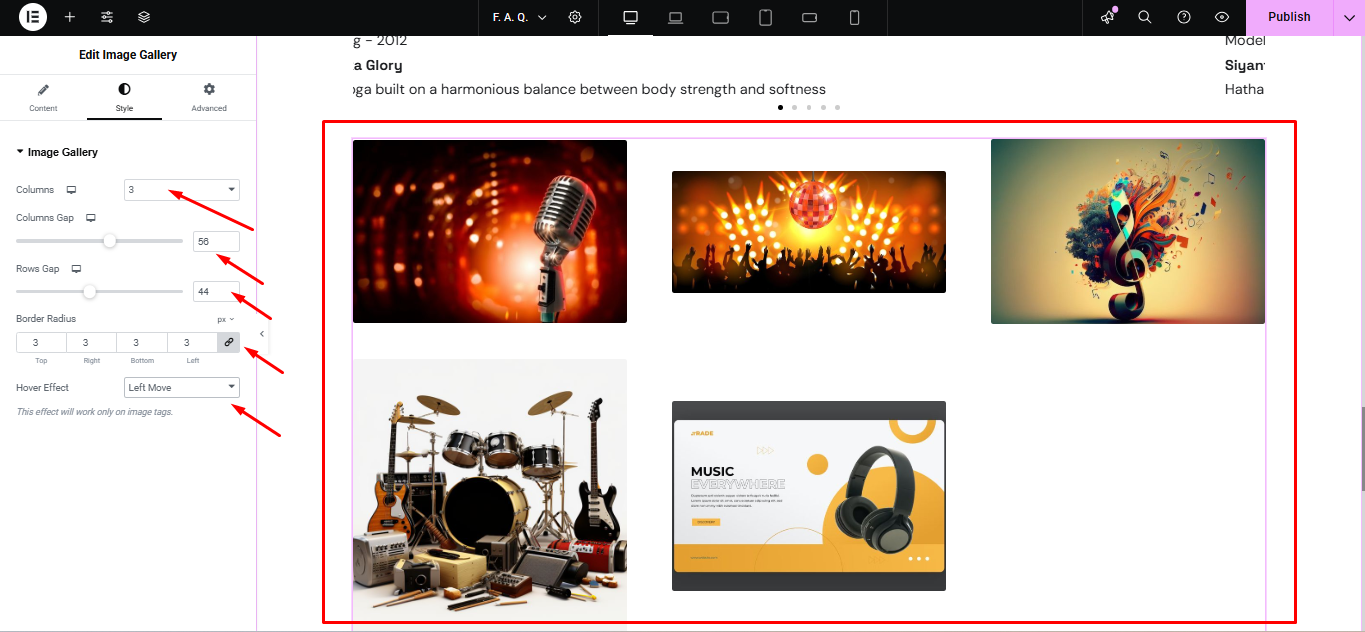Select the microphone gallery image
The width and height of the screenshot is (1365, 632).
[x=490, y=231]
